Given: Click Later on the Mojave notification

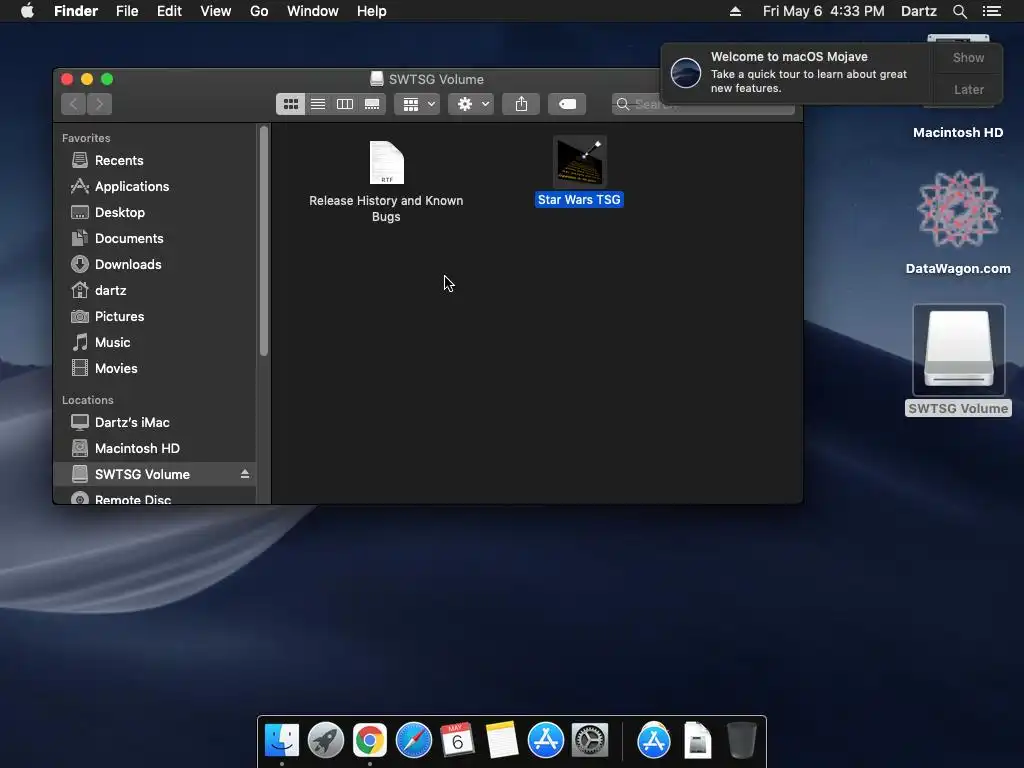Looking at the screenshot, I should tap(968, 89).
